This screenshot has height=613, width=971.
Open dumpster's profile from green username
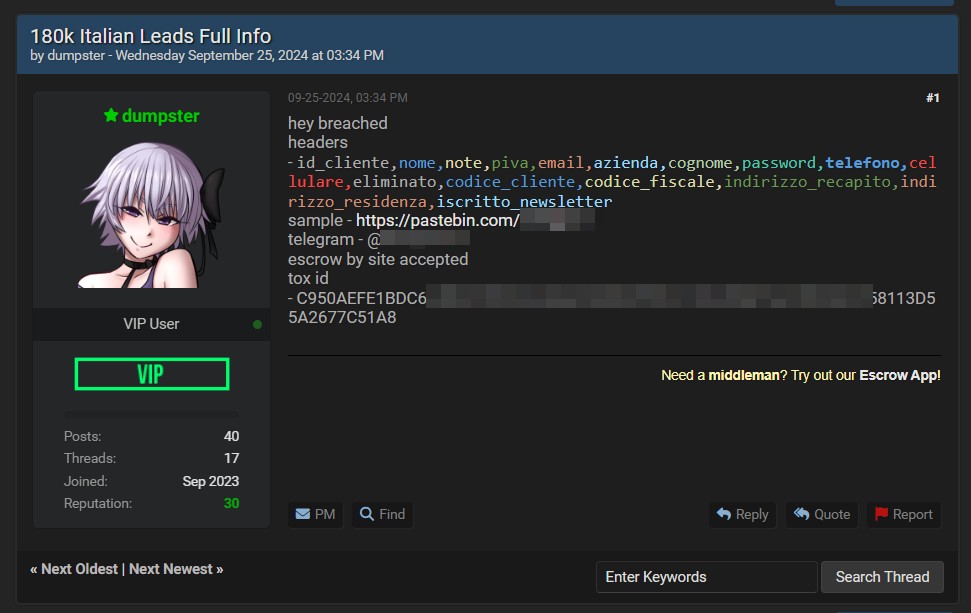point(160,116)
